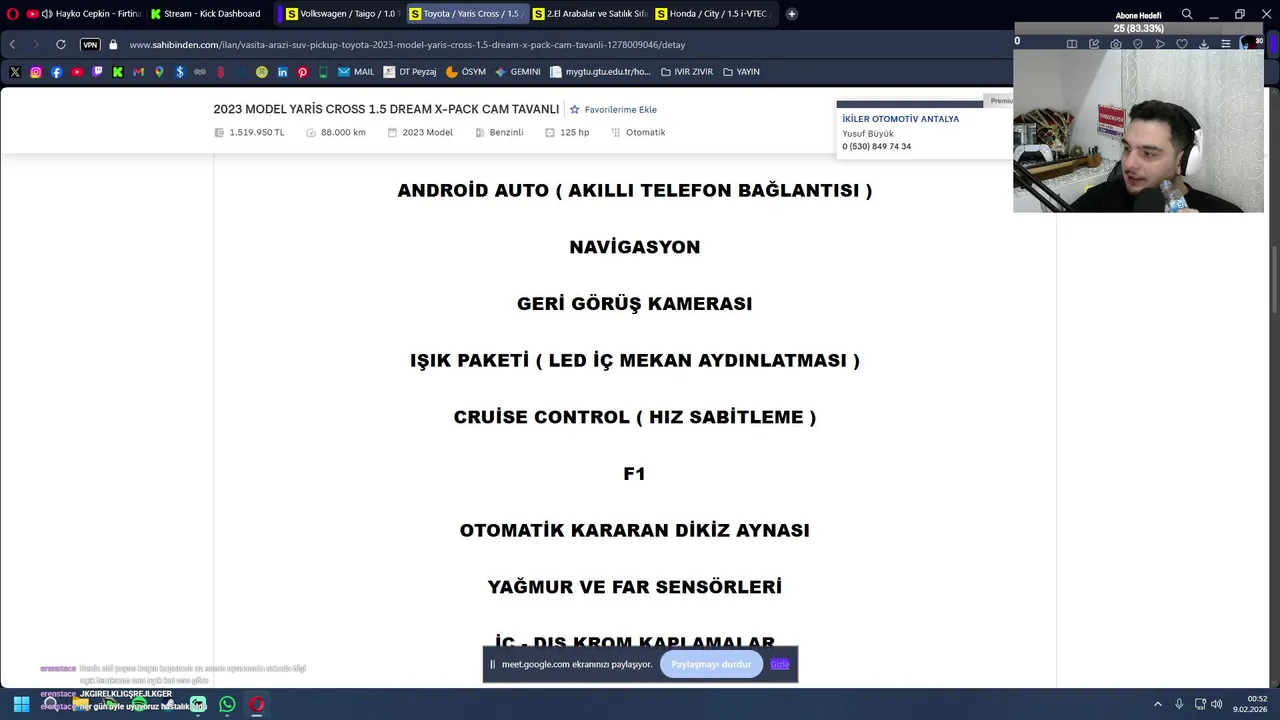Switch to the 2.El Arabalar ve Satılık tab
The image size is (1280, 720).
pyautogui.click(x=589, y=14)
